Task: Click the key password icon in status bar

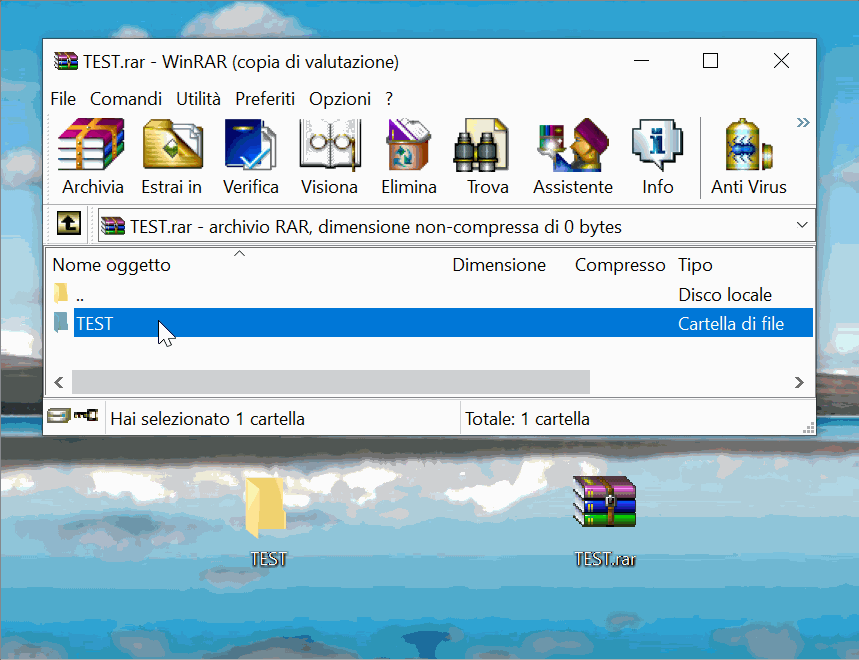Action: point(86,415)
